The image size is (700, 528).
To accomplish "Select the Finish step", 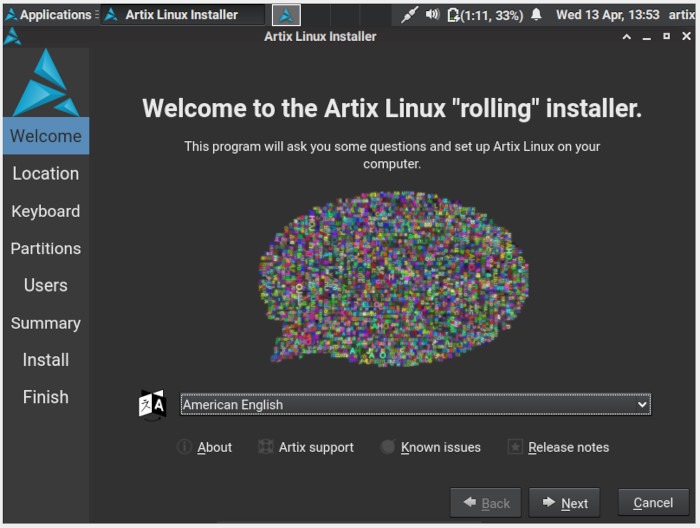I will click(46, 397).
